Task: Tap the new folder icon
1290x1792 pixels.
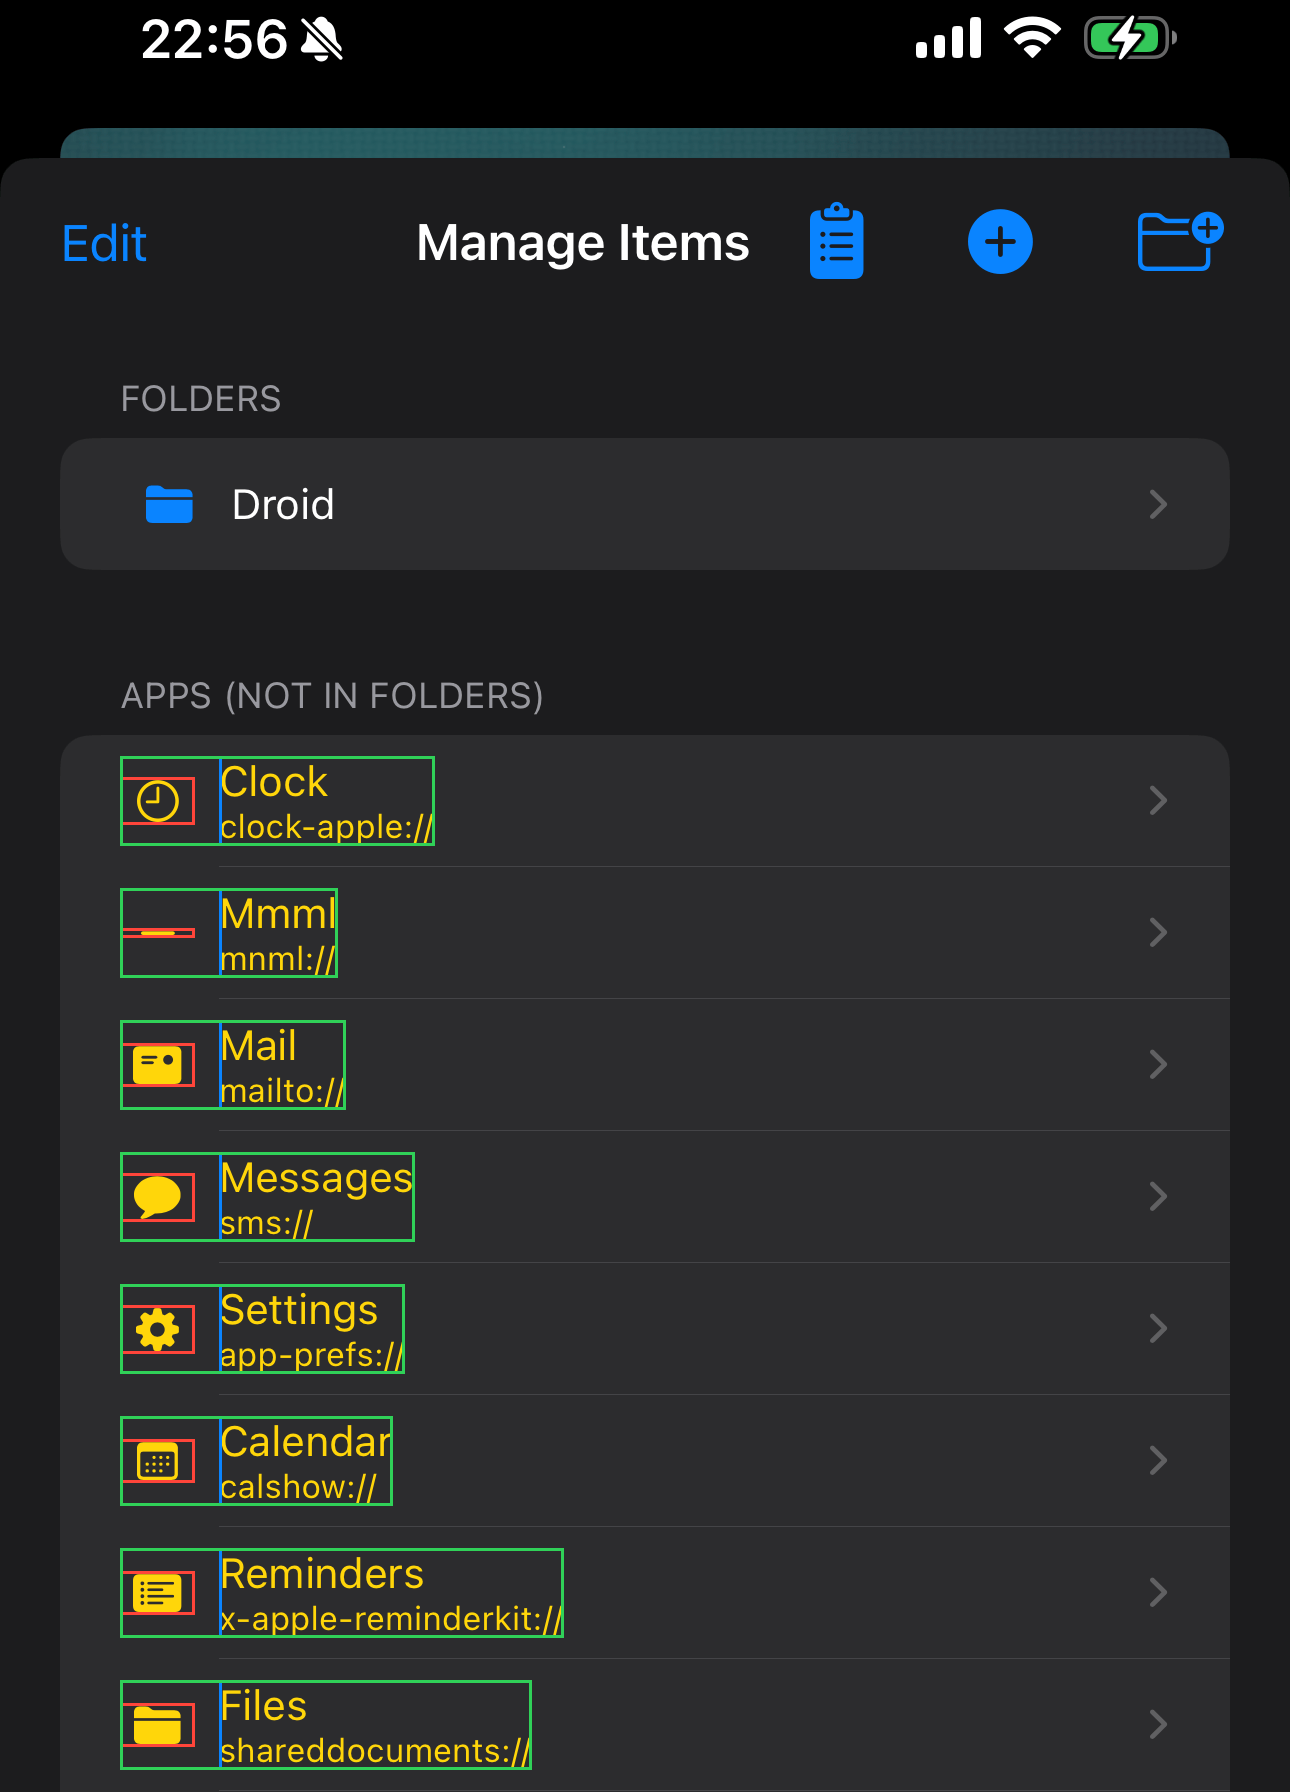Action: point(1178,240)
